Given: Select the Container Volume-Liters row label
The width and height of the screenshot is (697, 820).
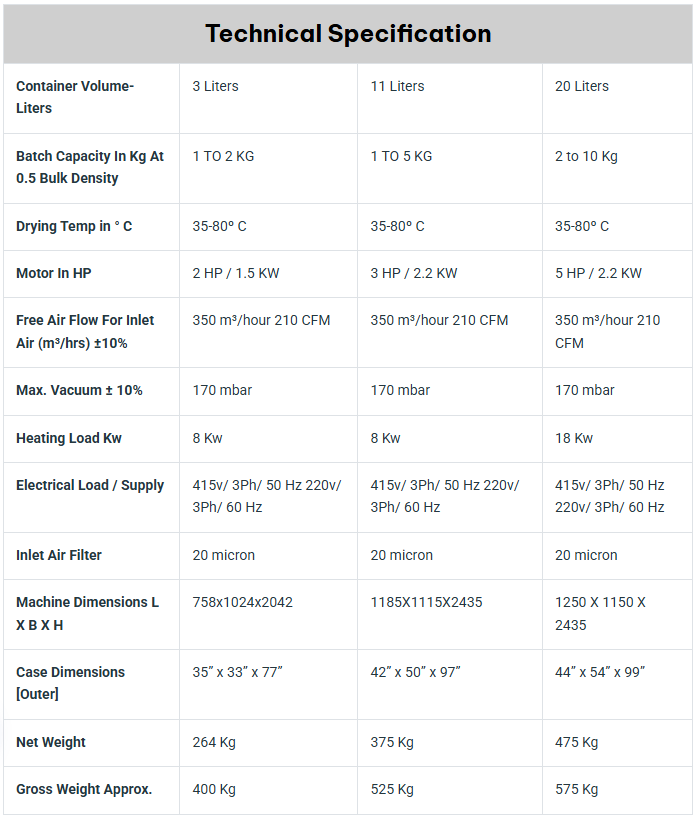Looking at the screenshot, I should tap(74, 97).
